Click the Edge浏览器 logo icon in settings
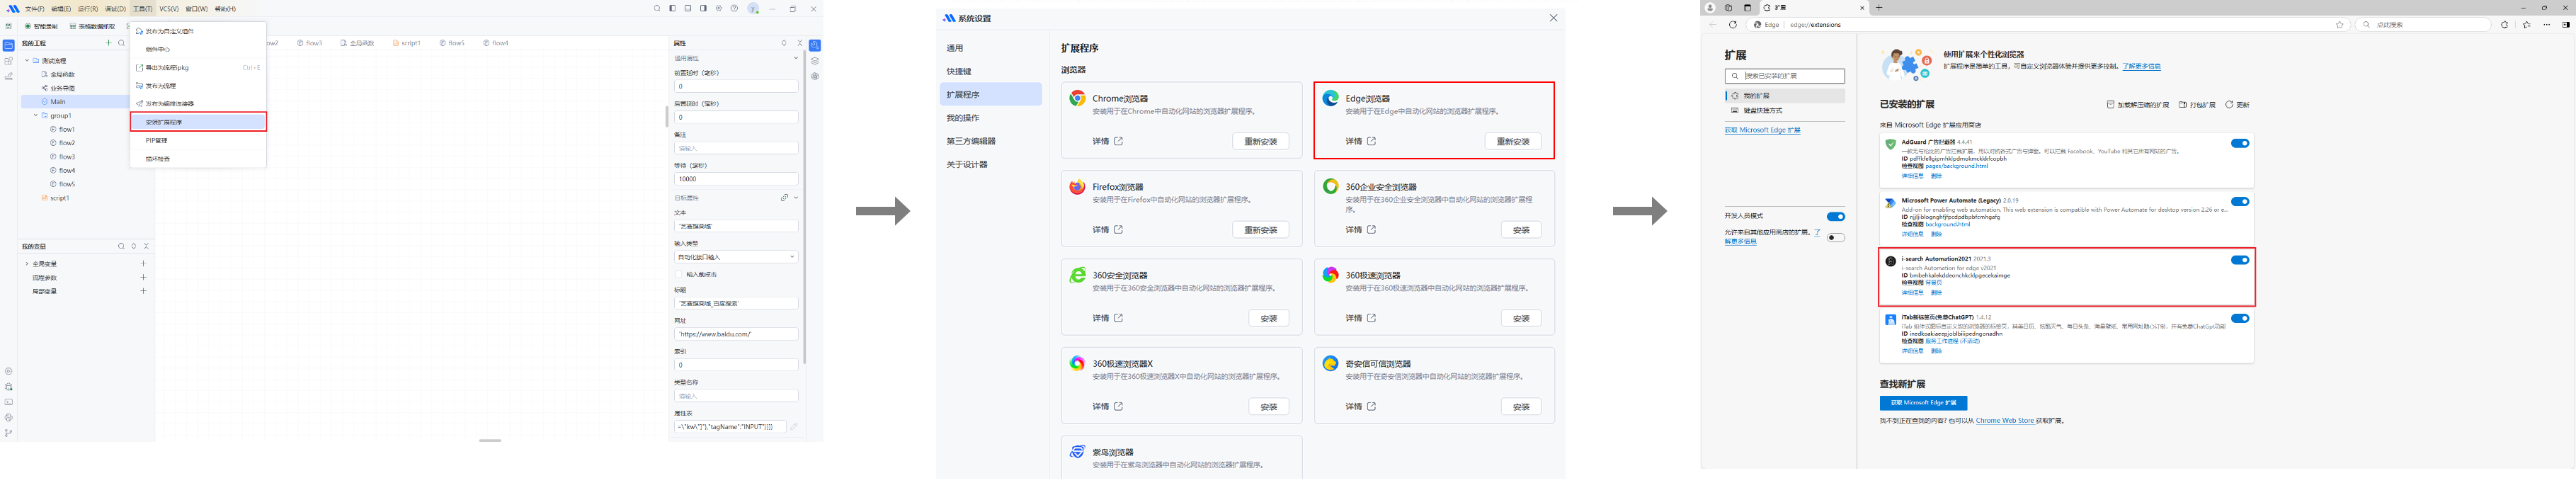 click(1330, 98)
